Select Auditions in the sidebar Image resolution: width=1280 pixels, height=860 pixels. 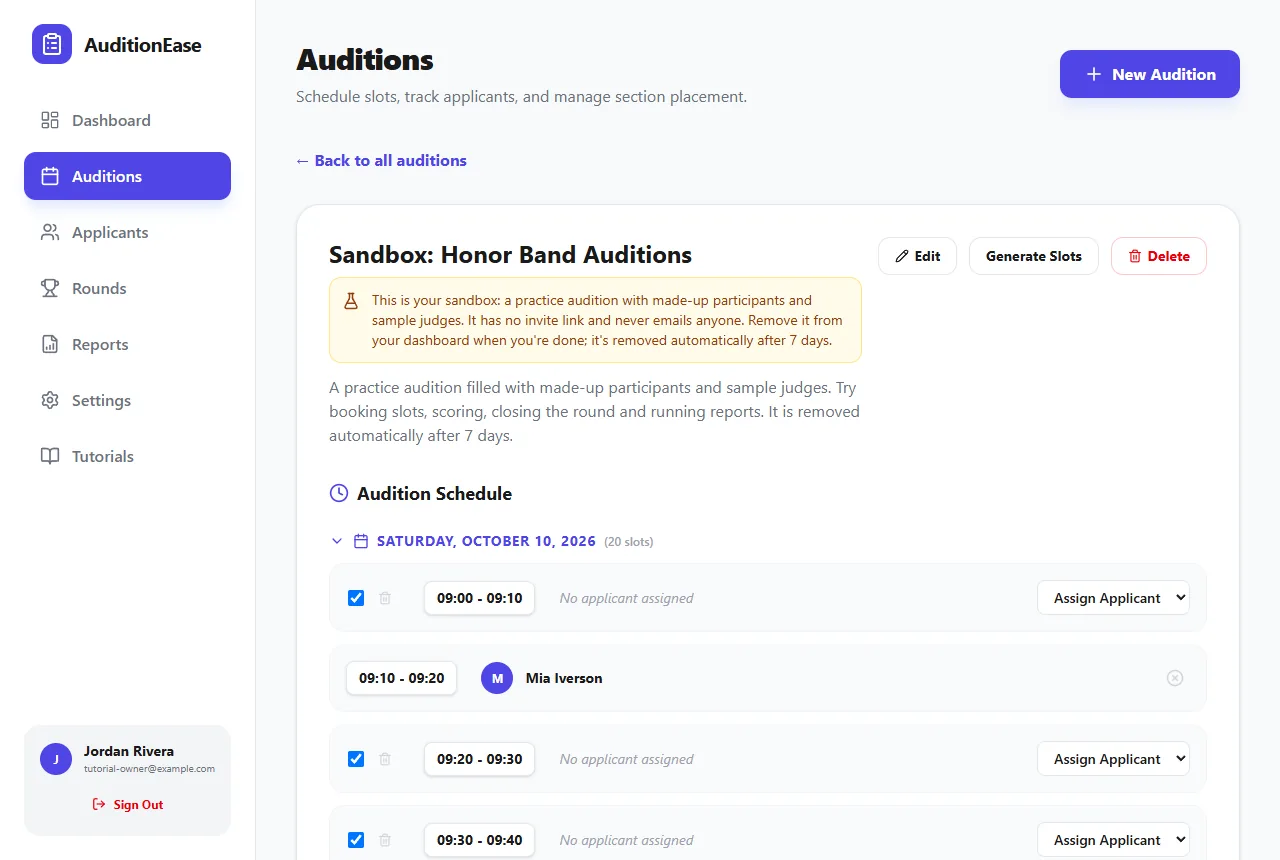127,176
